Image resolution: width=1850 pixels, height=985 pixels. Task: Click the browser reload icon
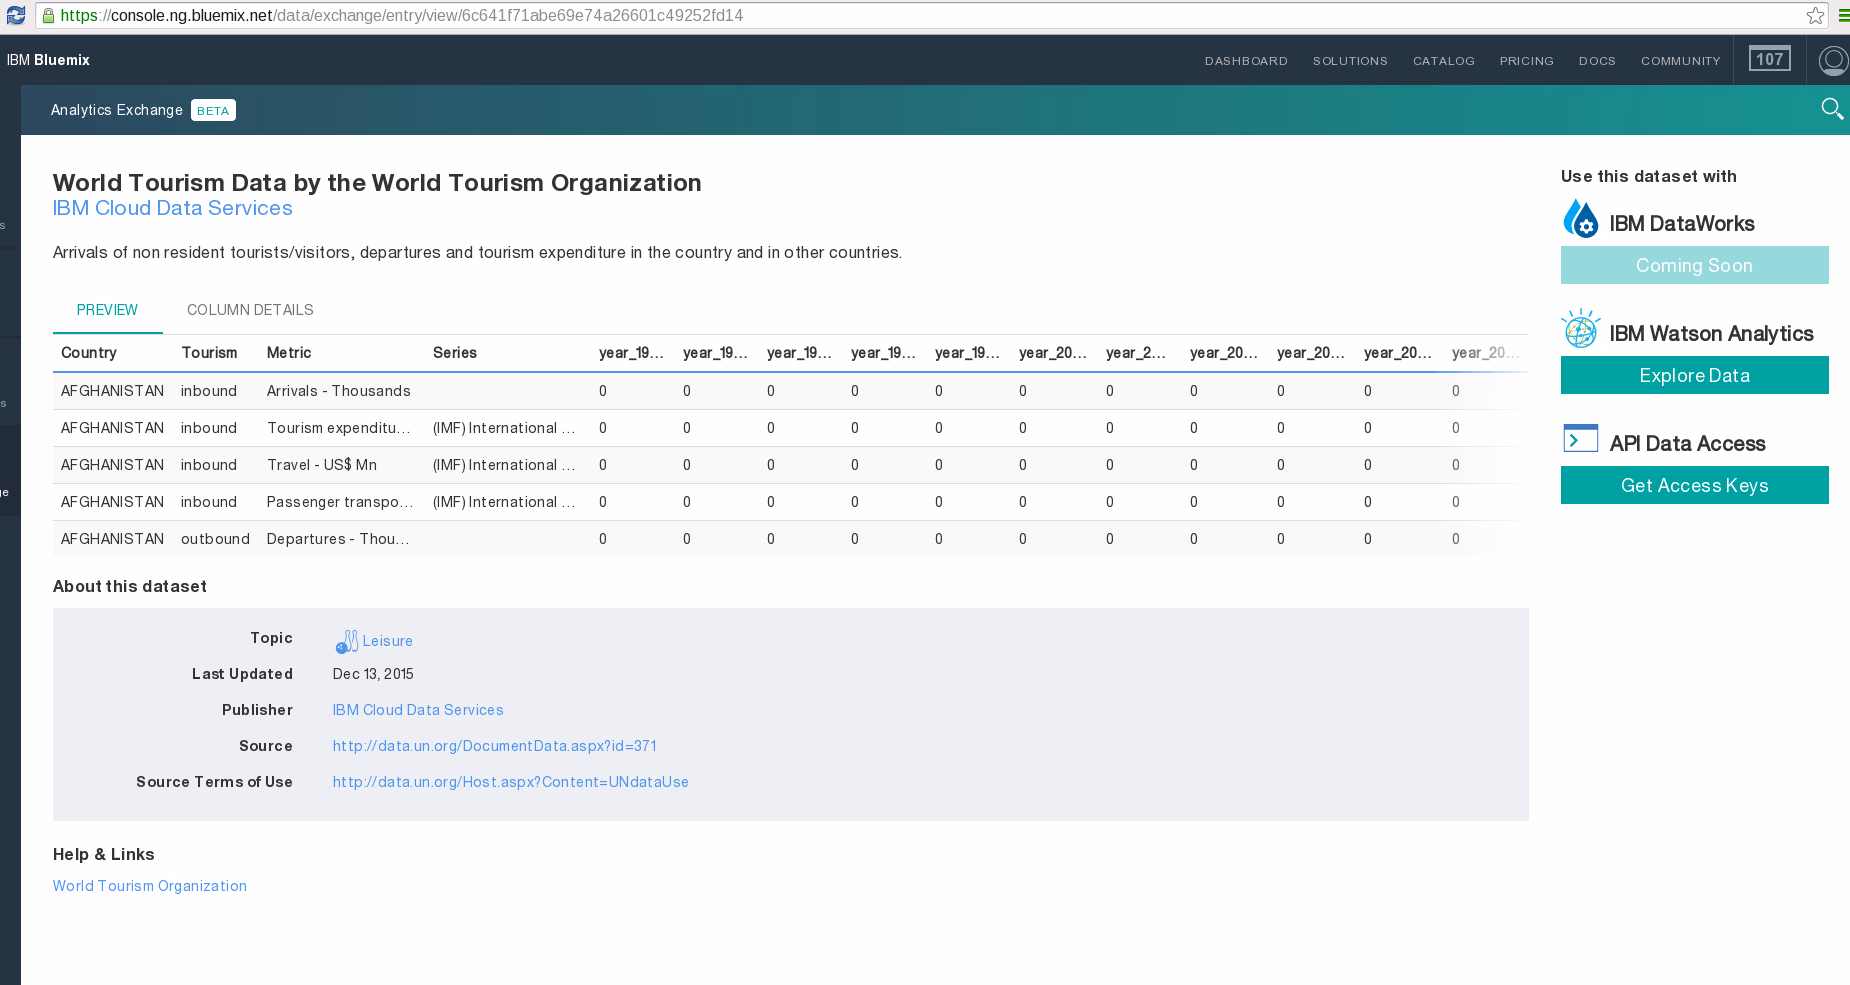click(16, 15)
